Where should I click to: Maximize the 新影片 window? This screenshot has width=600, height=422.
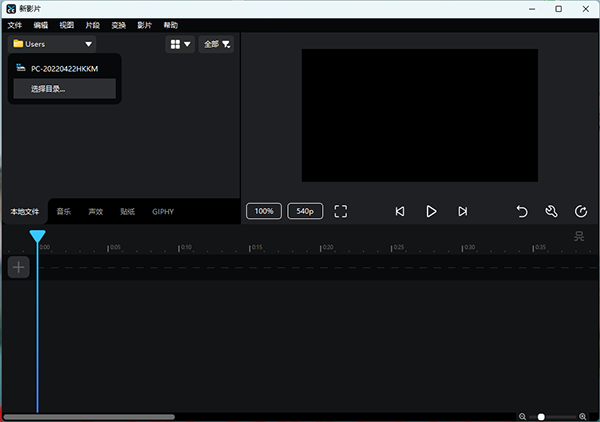click(x=559, y=9)
